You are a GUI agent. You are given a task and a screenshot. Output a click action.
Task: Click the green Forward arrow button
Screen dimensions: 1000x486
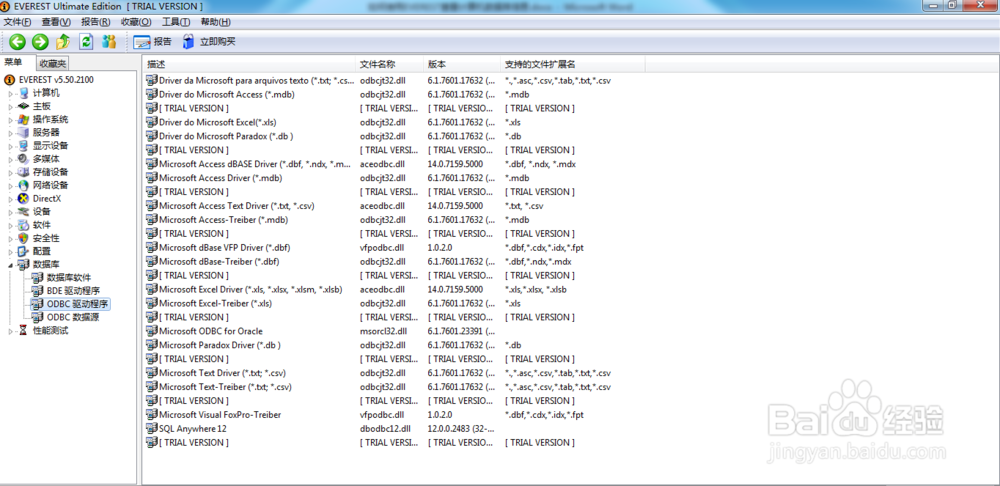40,42
